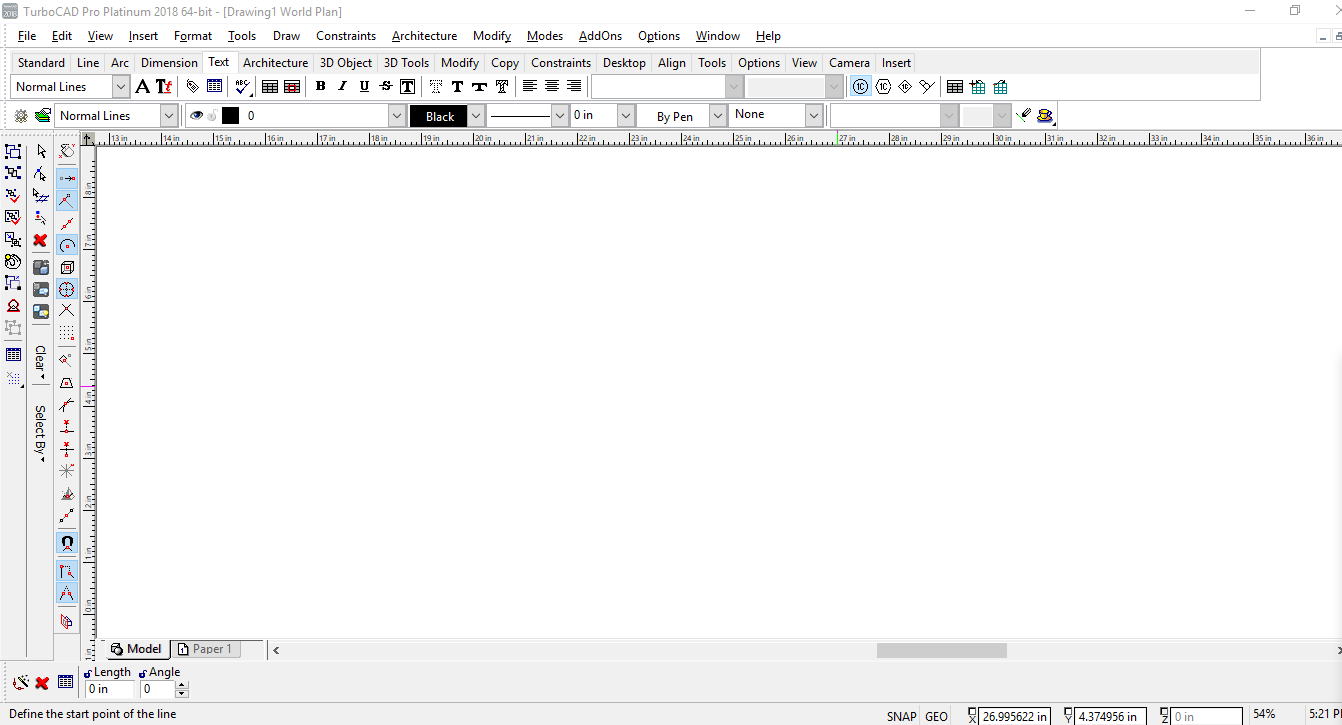Click the Text Format icon with red f

[x=164, y=87]
